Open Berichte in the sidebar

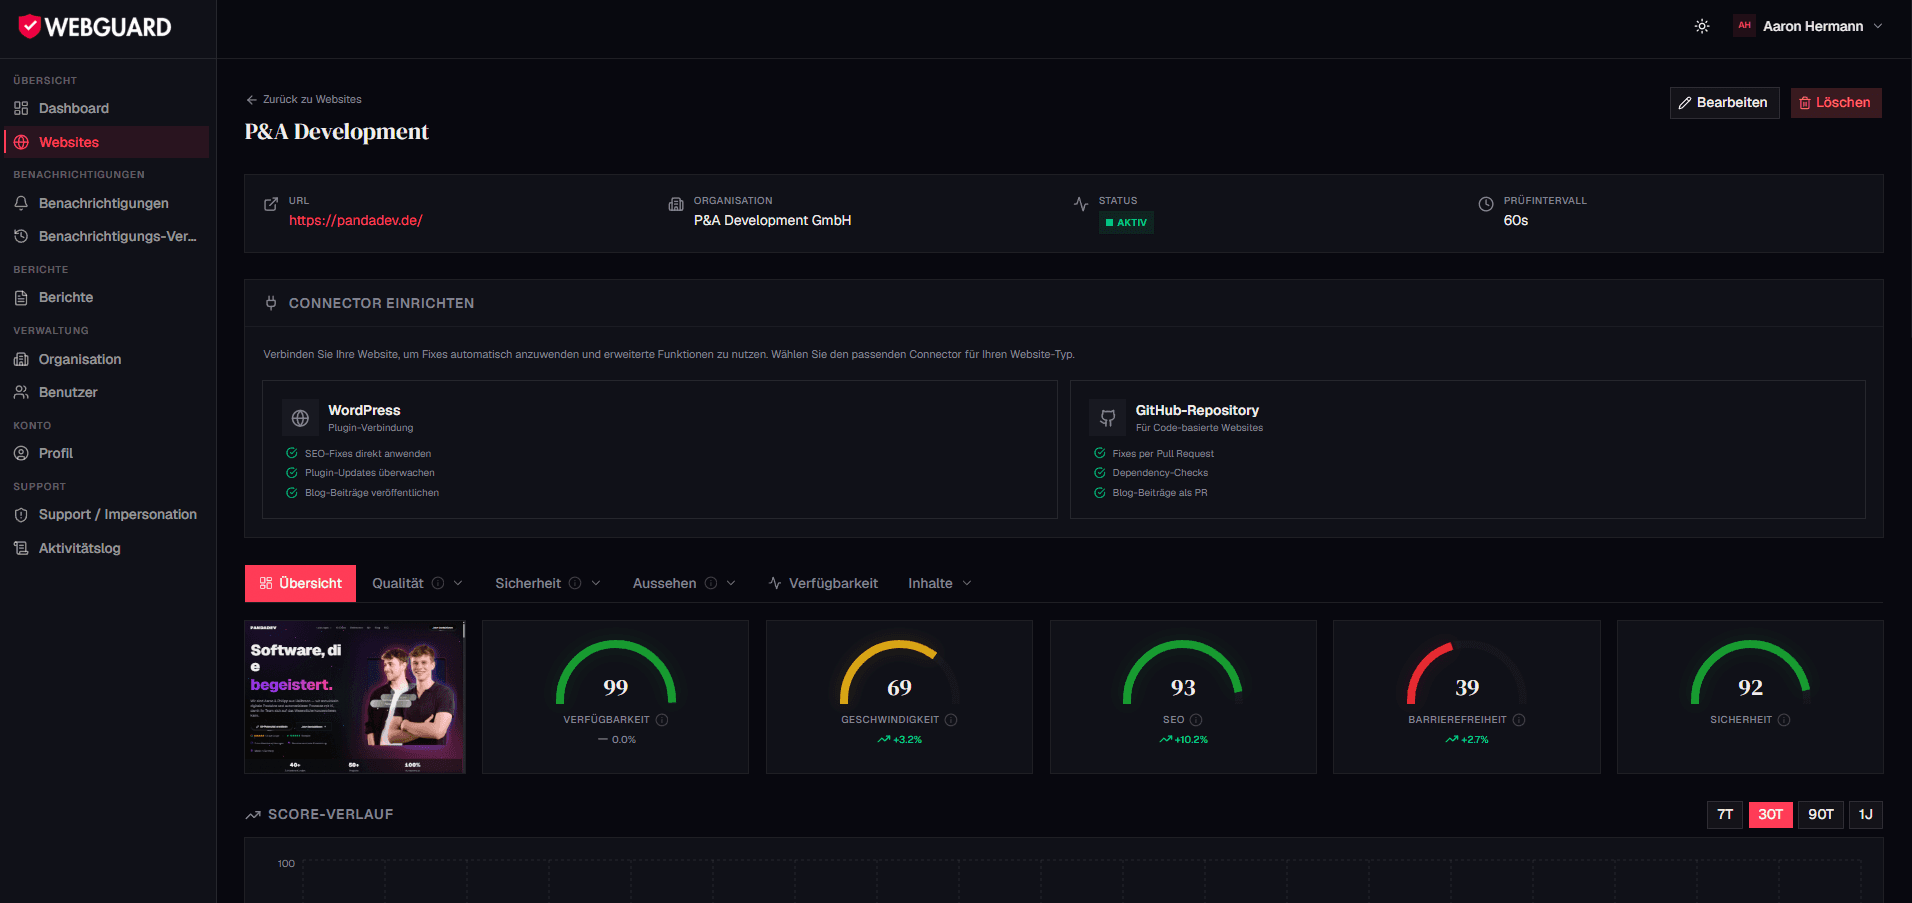coord(106,297)
